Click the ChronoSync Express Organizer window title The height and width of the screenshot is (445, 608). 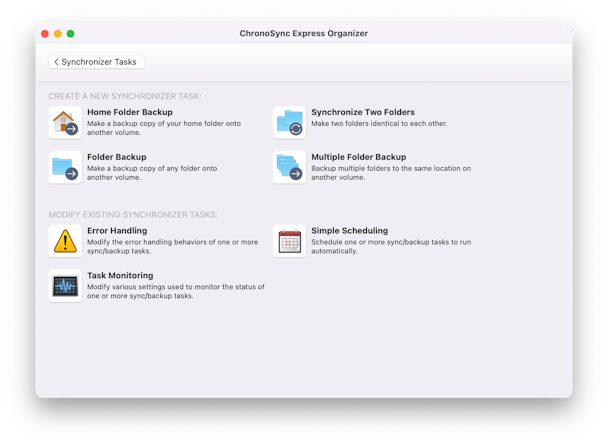point(304,33)
